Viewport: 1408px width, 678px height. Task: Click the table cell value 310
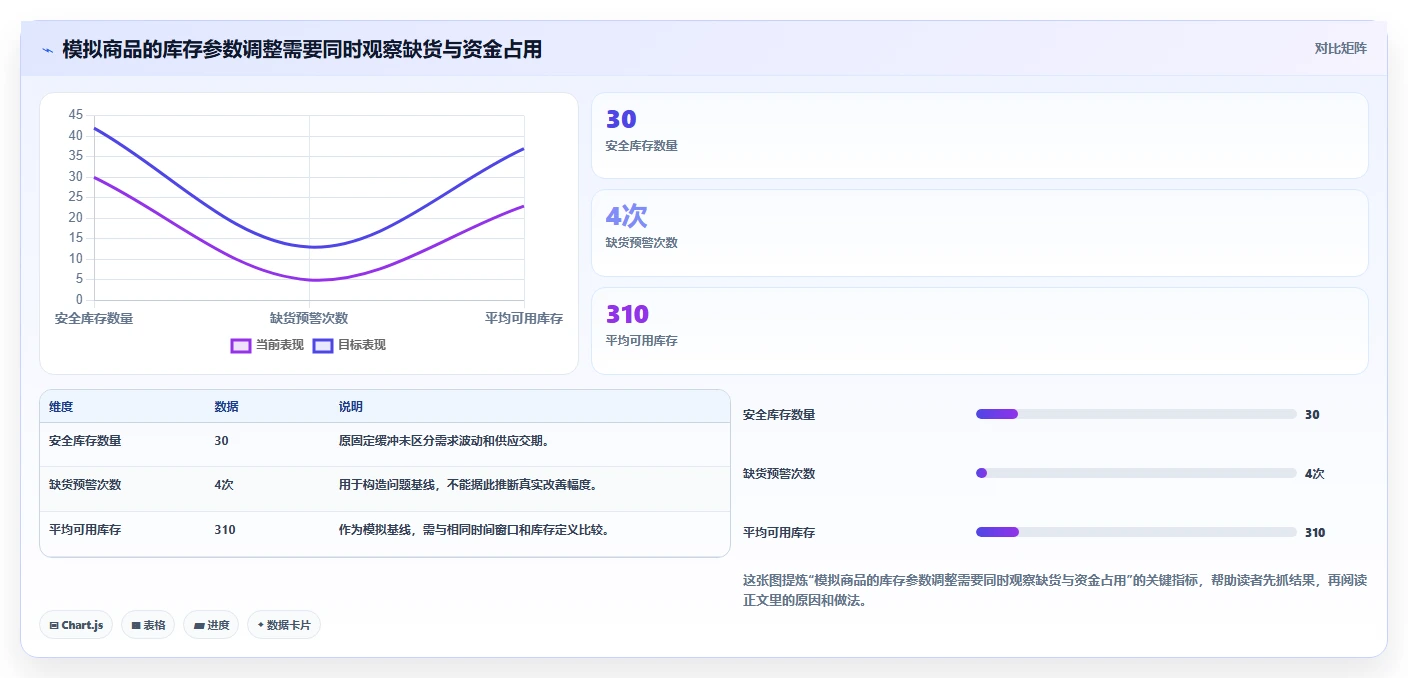pyautogui.click(x=225, y=529)
